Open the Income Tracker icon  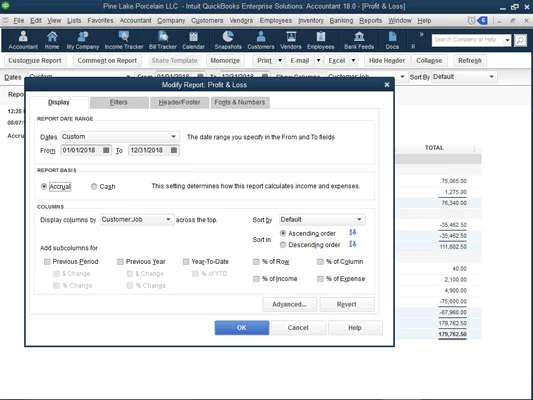point(124,40)
